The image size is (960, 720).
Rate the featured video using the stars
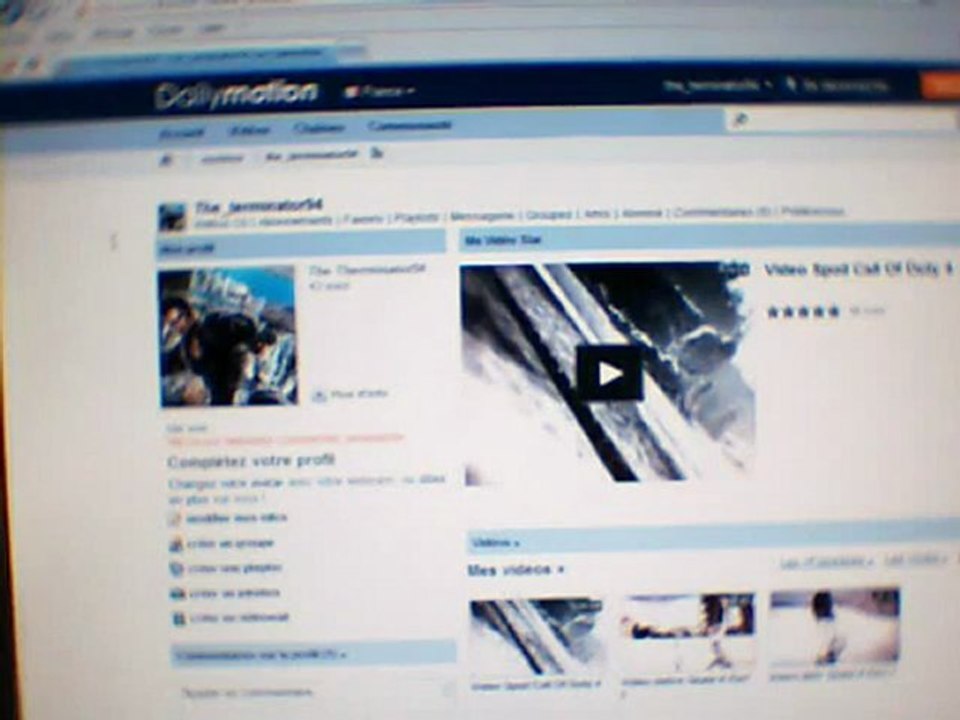coord(803,312)
